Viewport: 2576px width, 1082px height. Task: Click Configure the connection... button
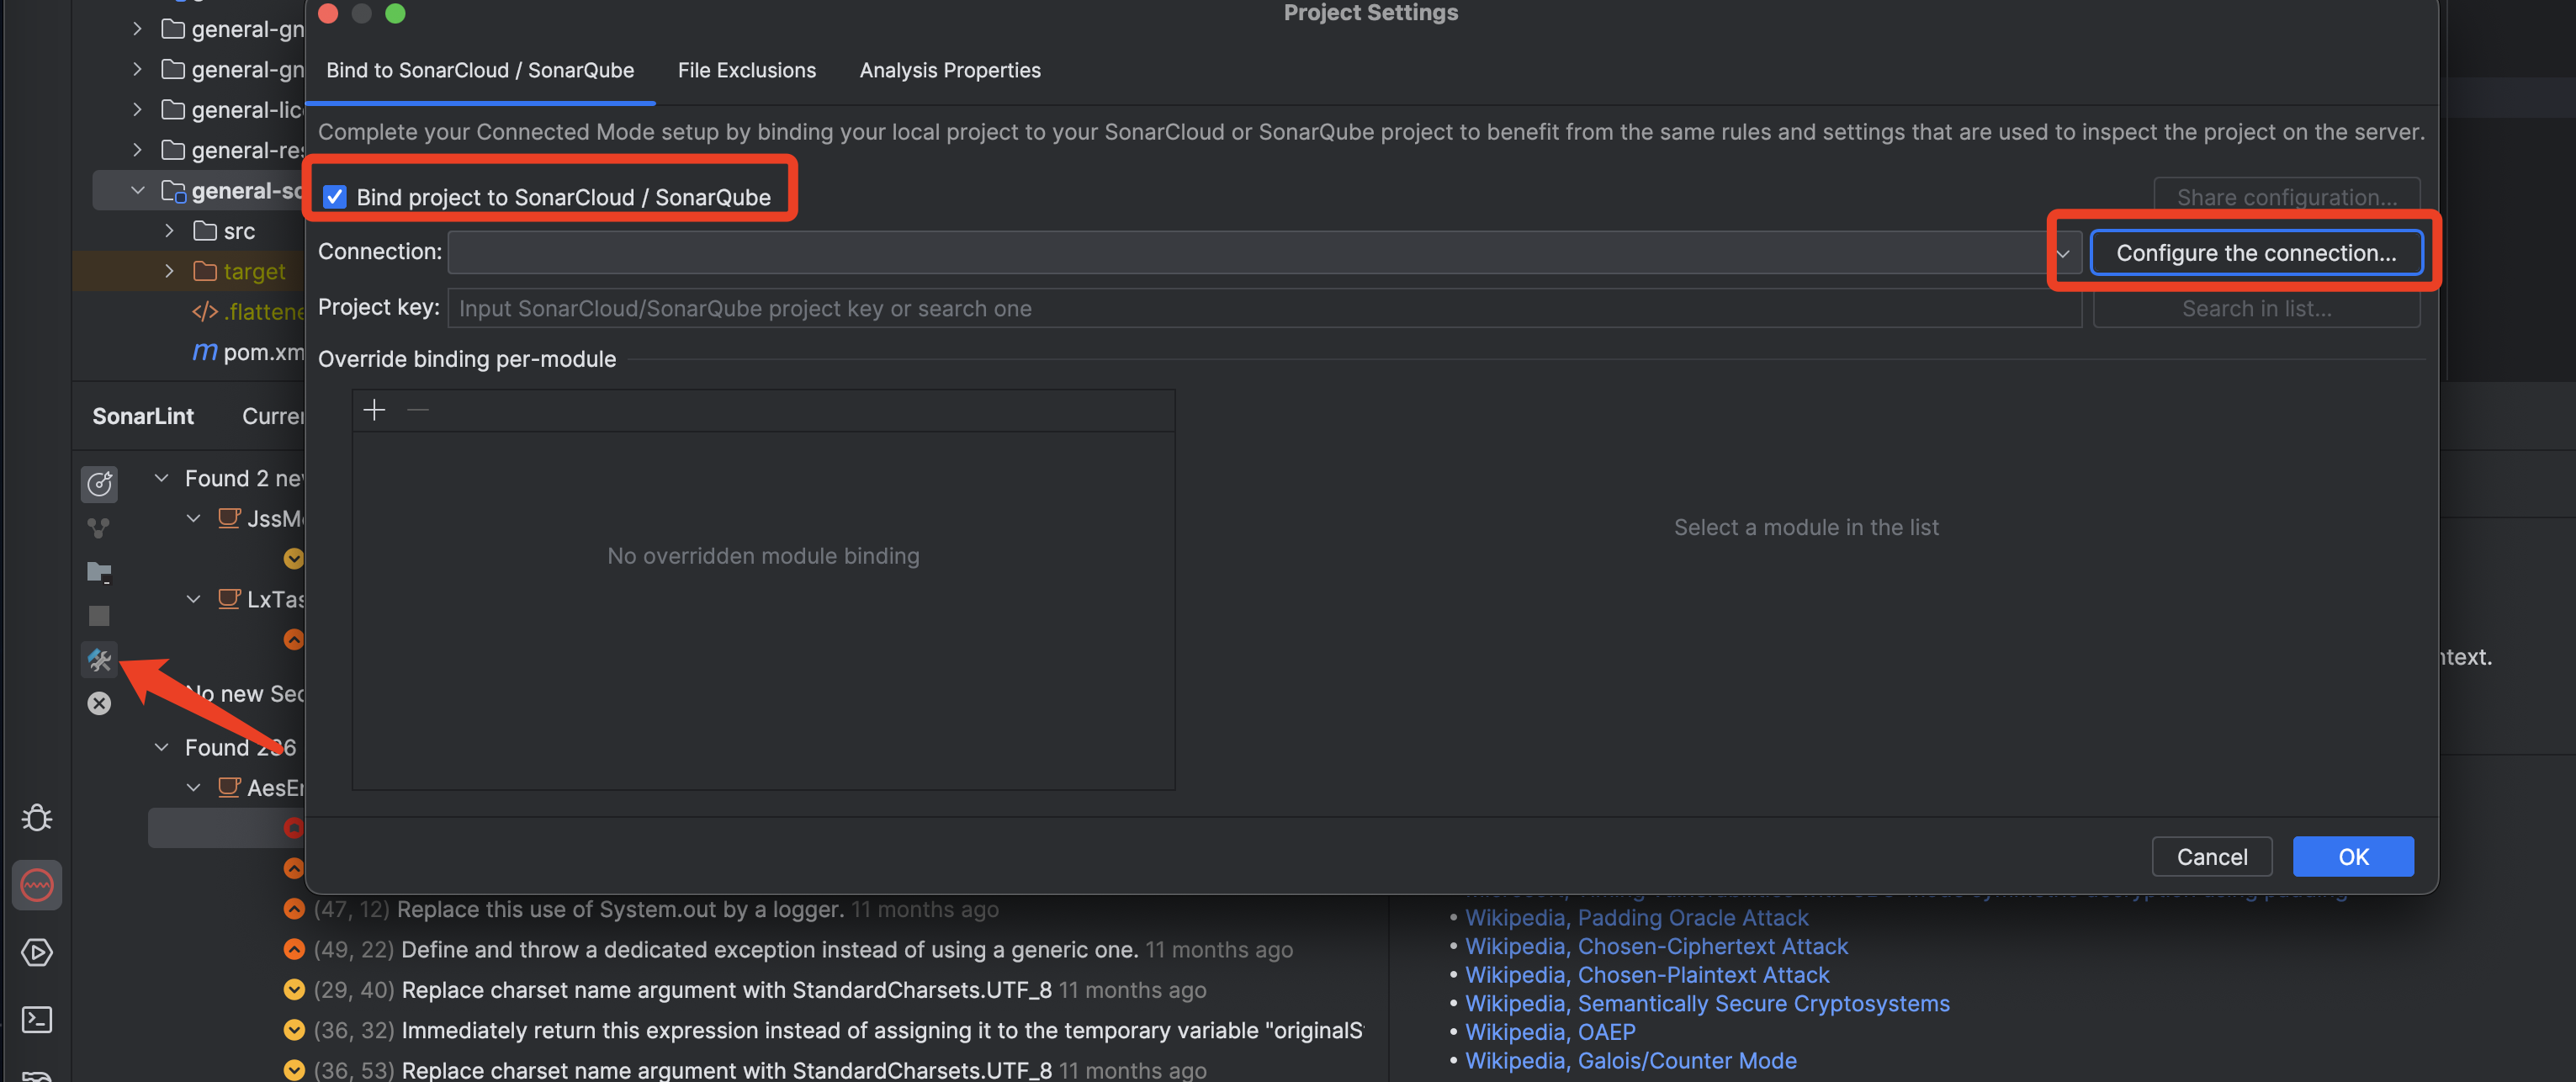(x=2256, y=253)
